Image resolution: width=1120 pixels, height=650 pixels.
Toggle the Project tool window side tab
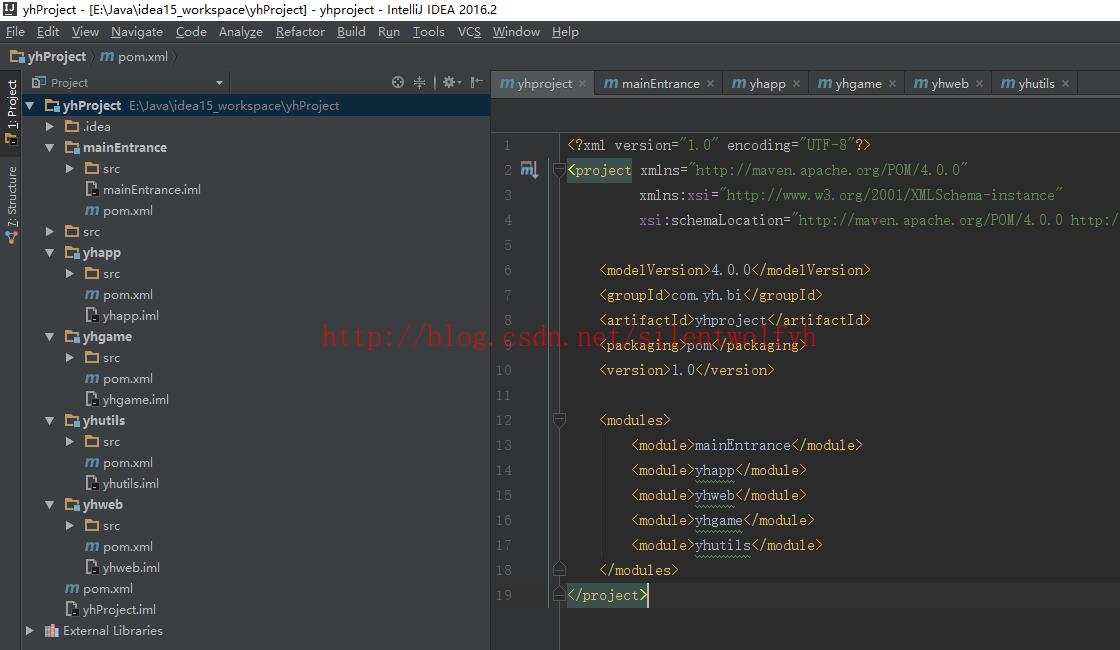pyautogui.click(x=11, y=112)
